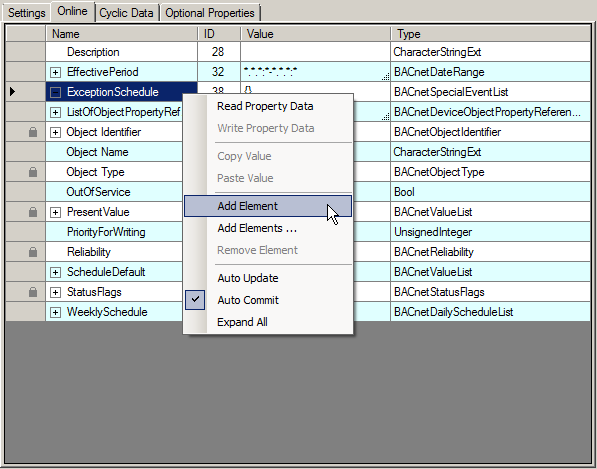Click the BACnetObjectType type cell
The image size is (597, 469).
point(490,172)
